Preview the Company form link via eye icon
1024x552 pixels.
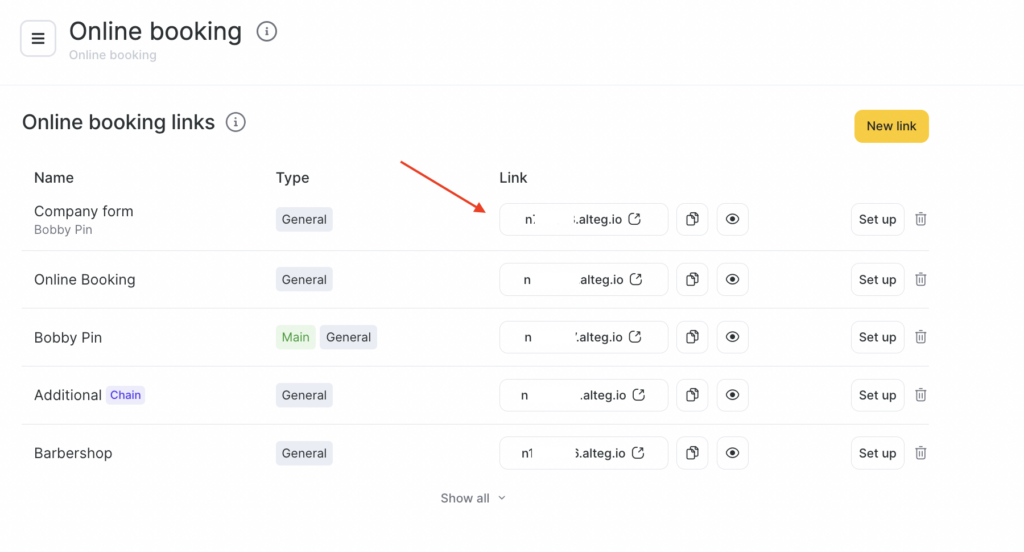coord(733,220)
